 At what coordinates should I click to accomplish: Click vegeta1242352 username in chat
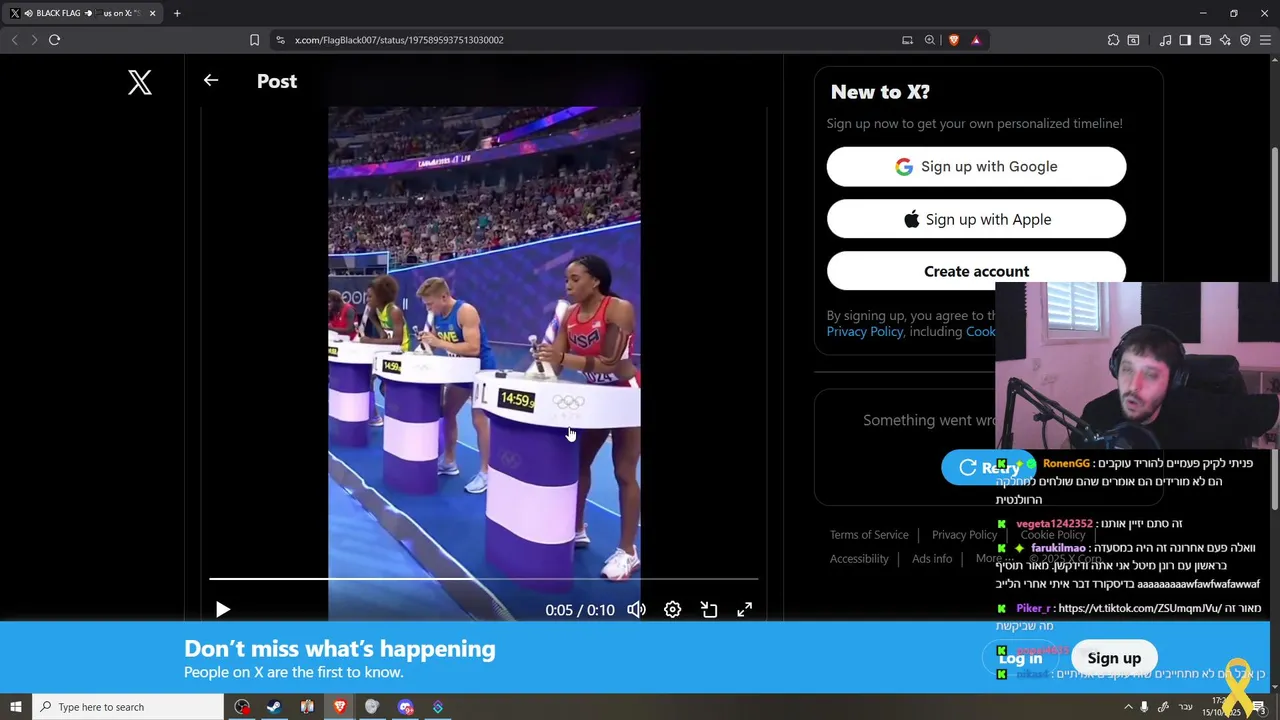click(x=1054, y=524)
